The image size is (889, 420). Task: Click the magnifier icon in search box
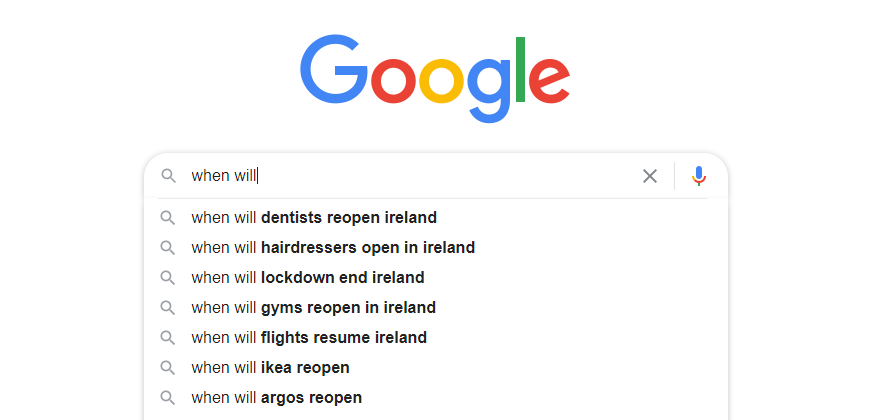click(x=168, y=176)
